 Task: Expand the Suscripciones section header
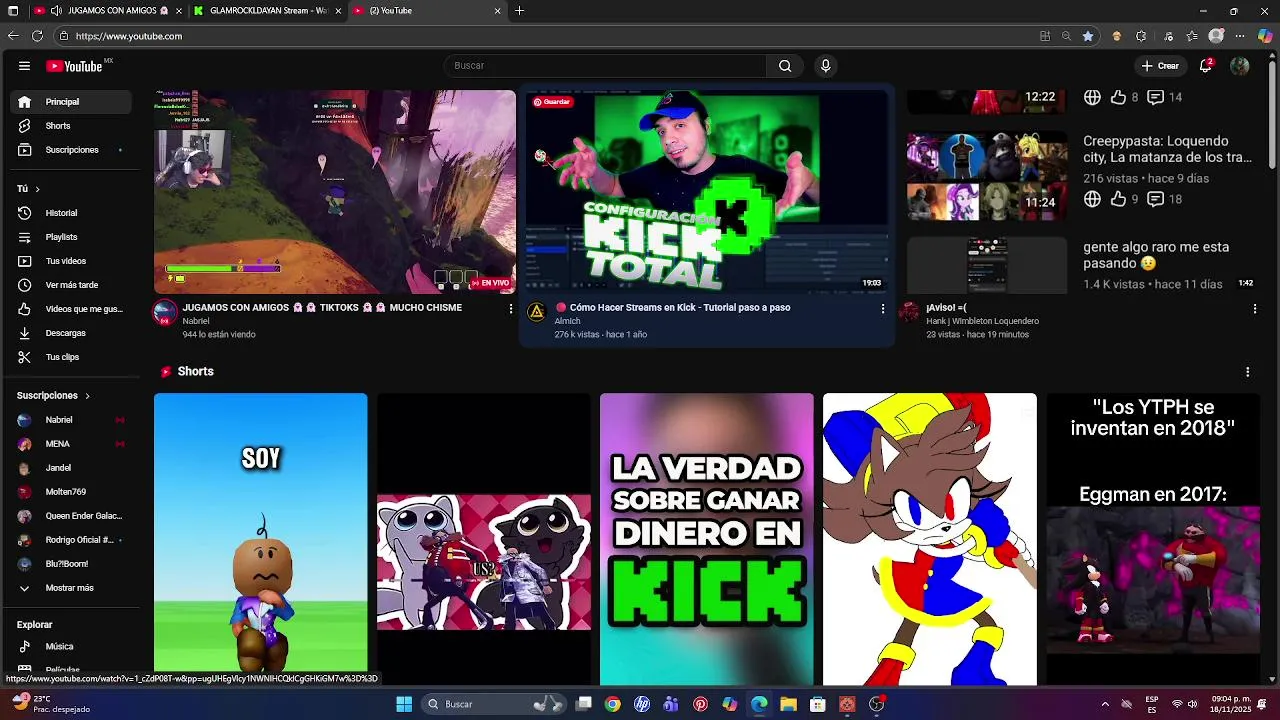[x=53, y=396]
